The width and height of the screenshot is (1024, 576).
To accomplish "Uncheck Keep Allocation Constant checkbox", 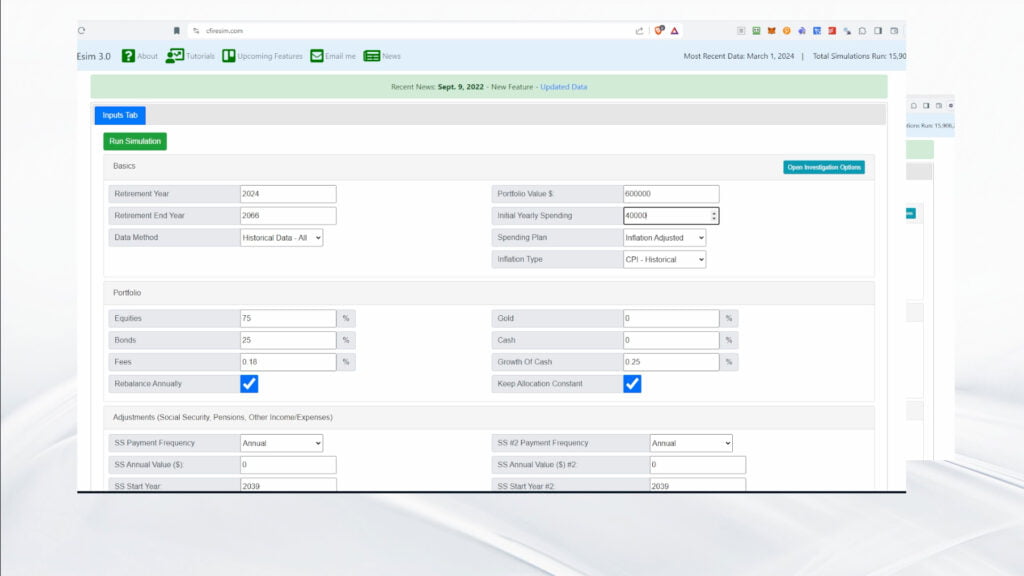I will [632, 384].
